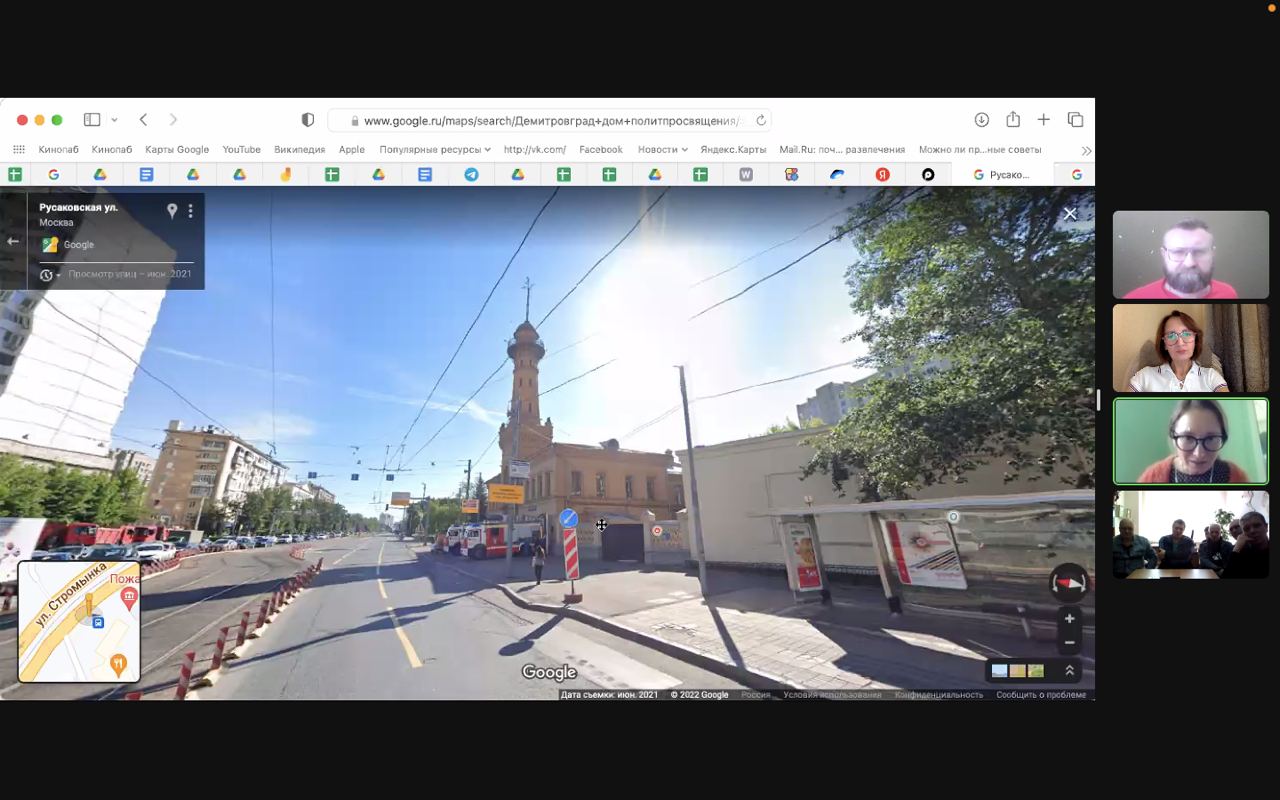Expand the Новости bookmarks folder
The width and height of the screenshot is (1280, 800).
(x=662, y=149)
